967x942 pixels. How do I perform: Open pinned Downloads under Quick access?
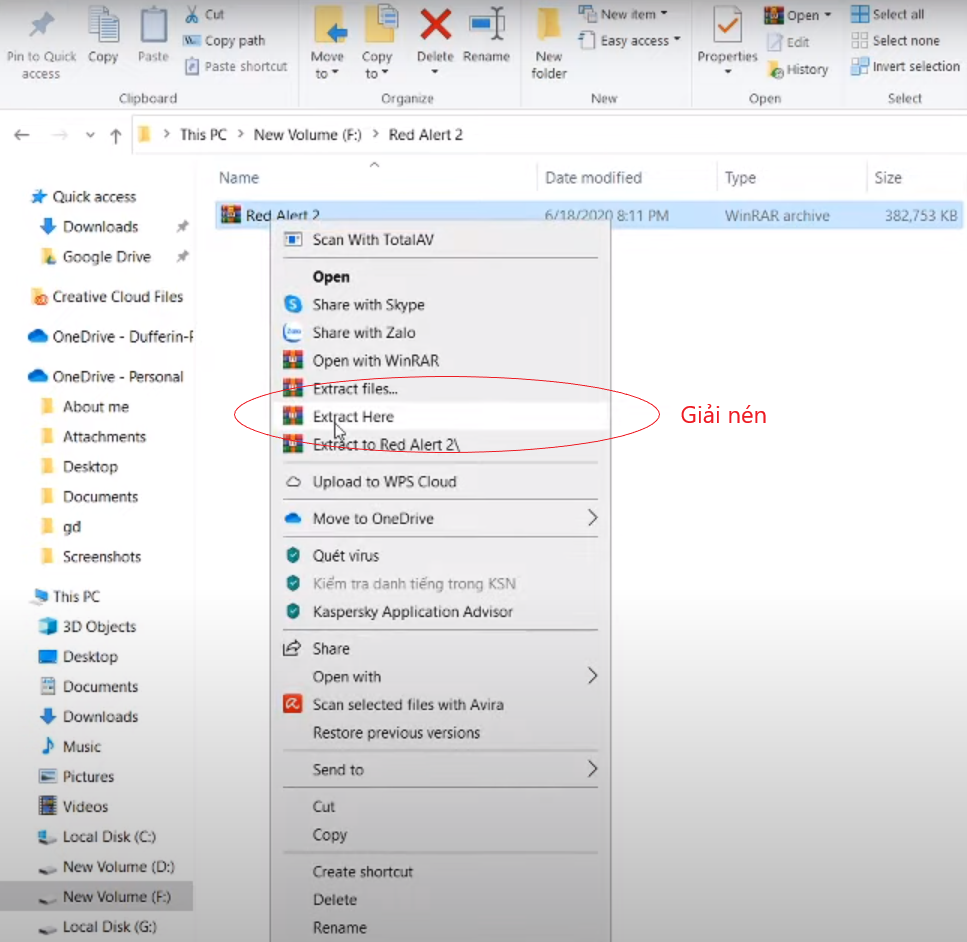[89, 226]
